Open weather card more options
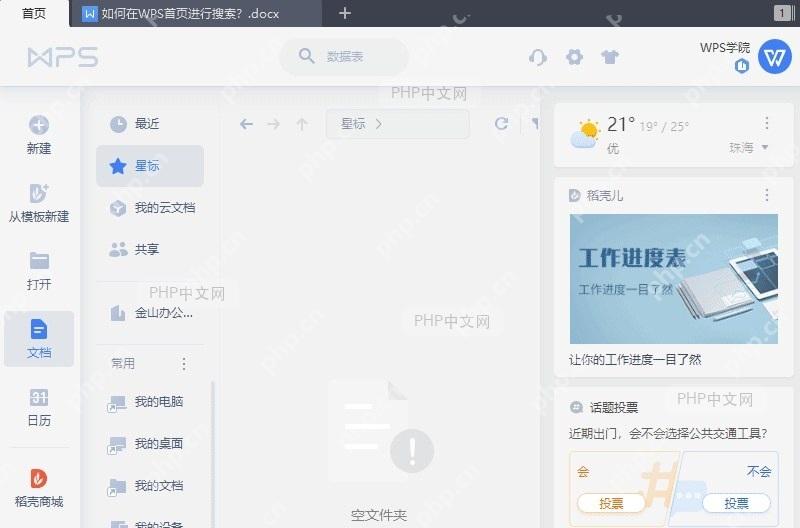 coord(767,123)
